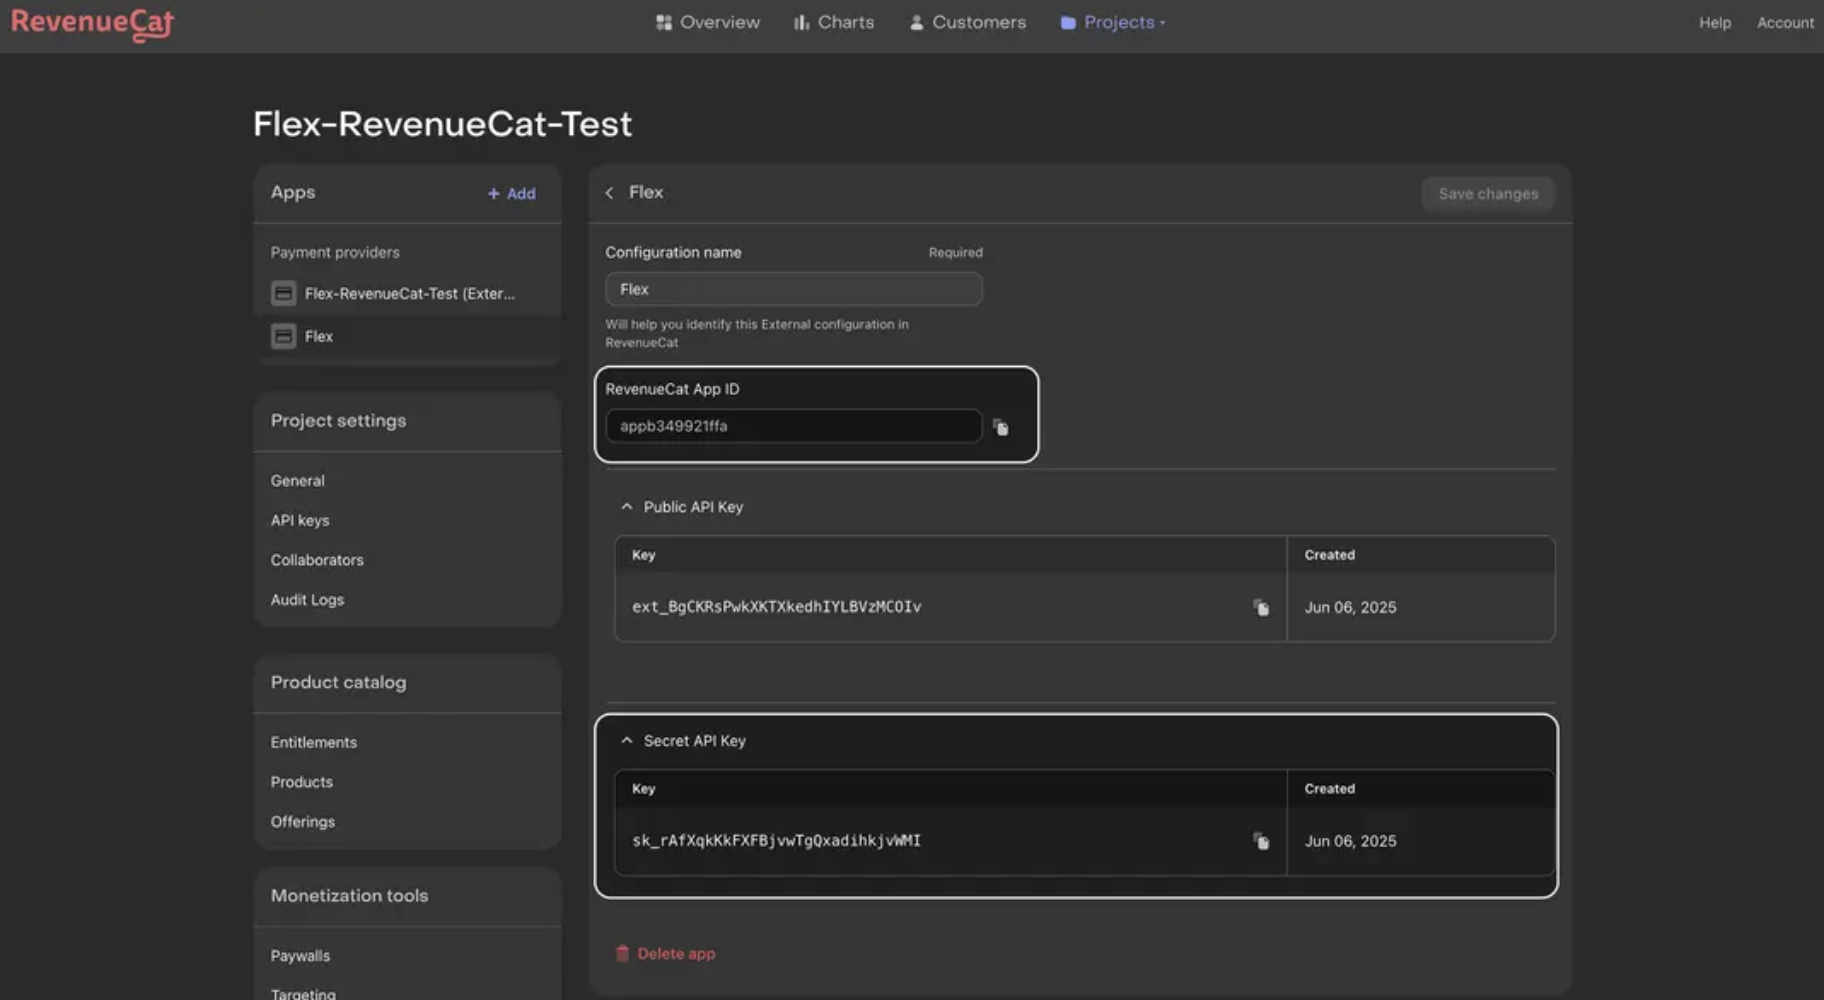This screenshot has height=1000, width=1824.
Task: Collapse the Public API Key section
Action: click(x=627, y=507)
